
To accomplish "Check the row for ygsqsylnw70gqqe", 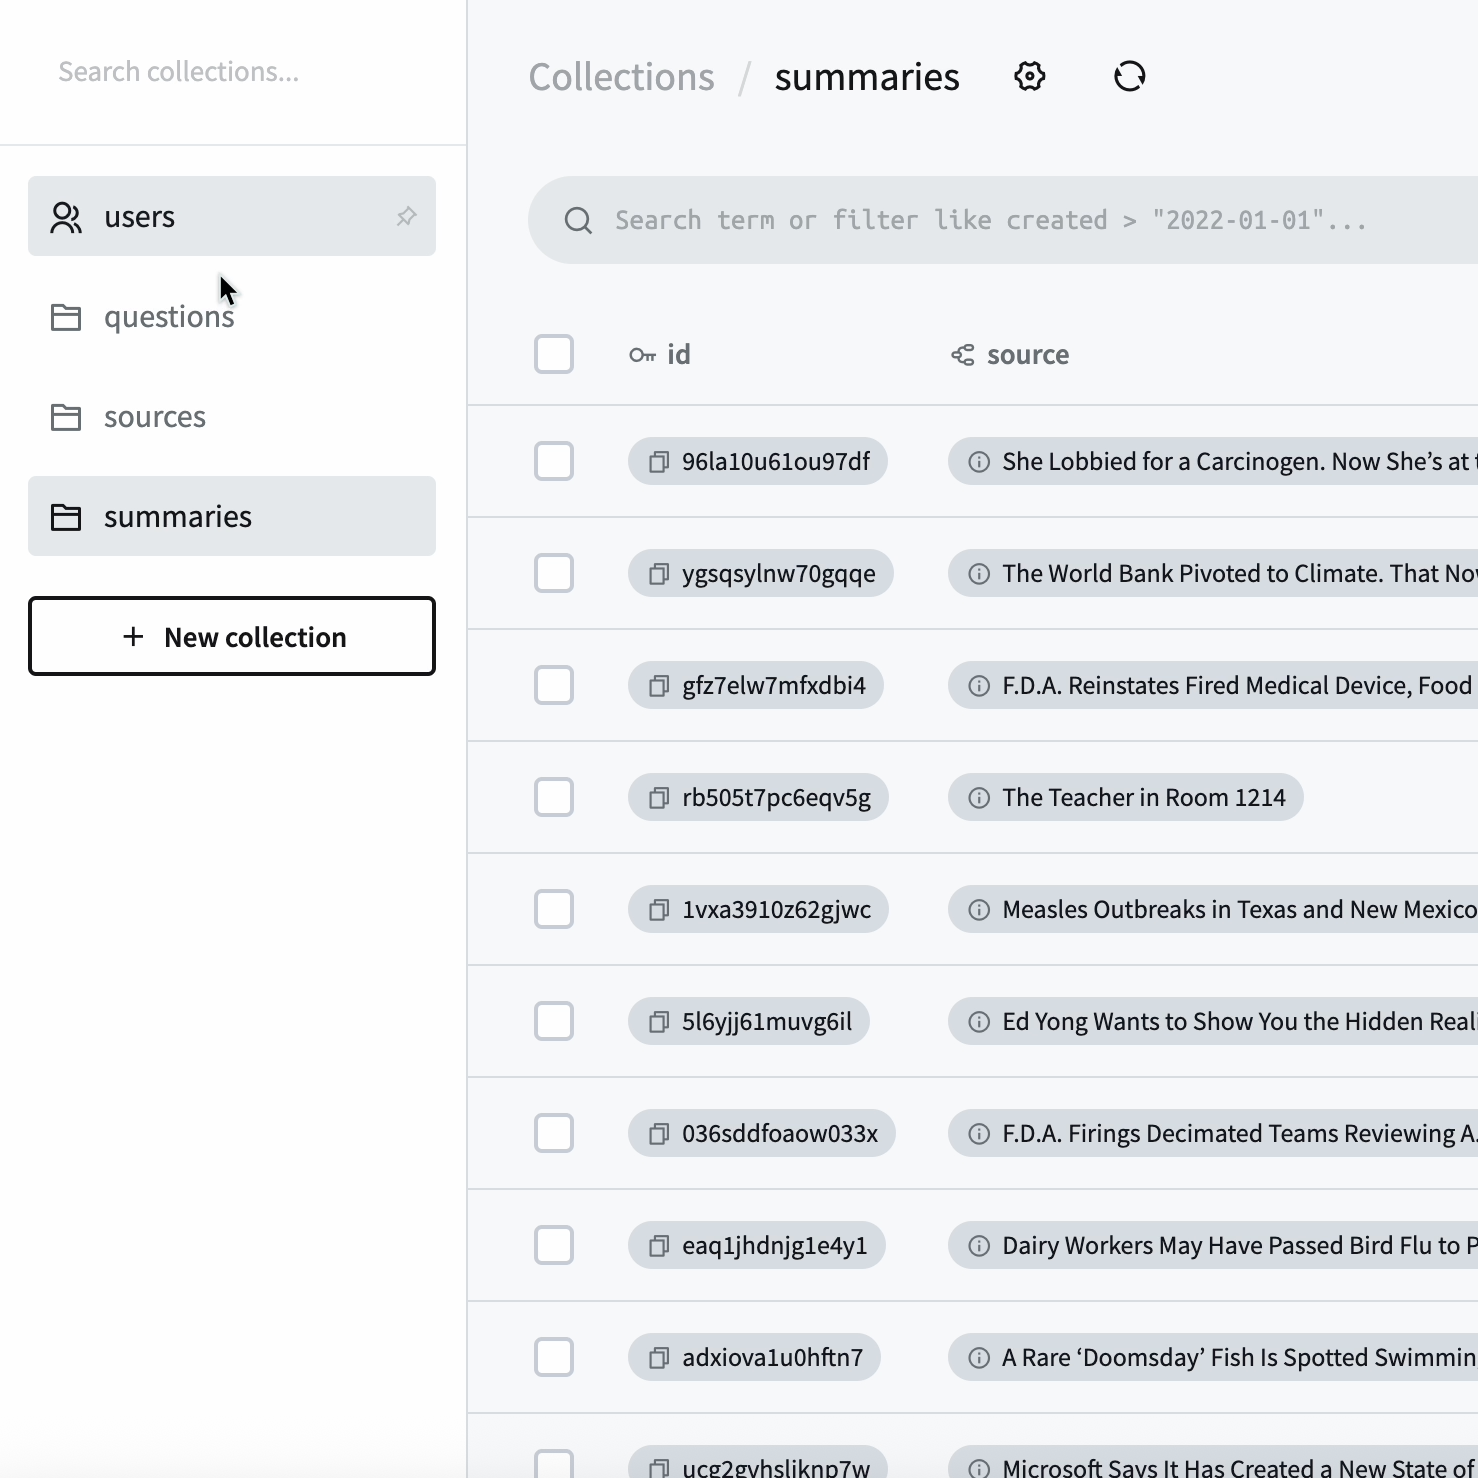I will pos(554,574).
